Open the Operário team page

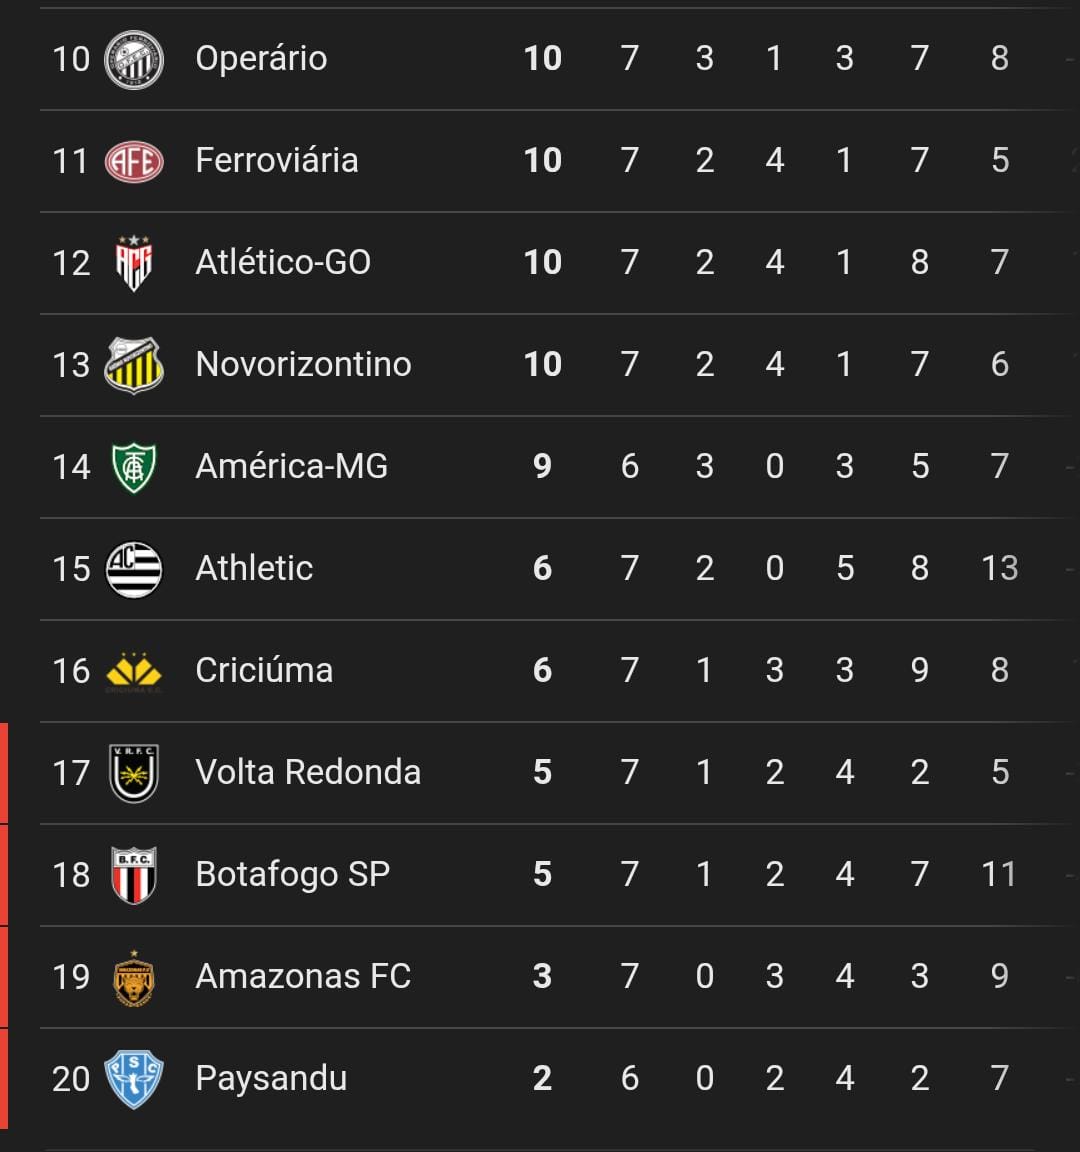262,58
